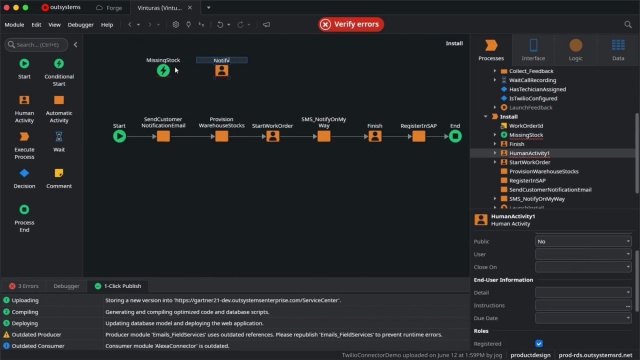
Task: Switch to the 3 Errors tab
Action: click(x=24, y=286)
